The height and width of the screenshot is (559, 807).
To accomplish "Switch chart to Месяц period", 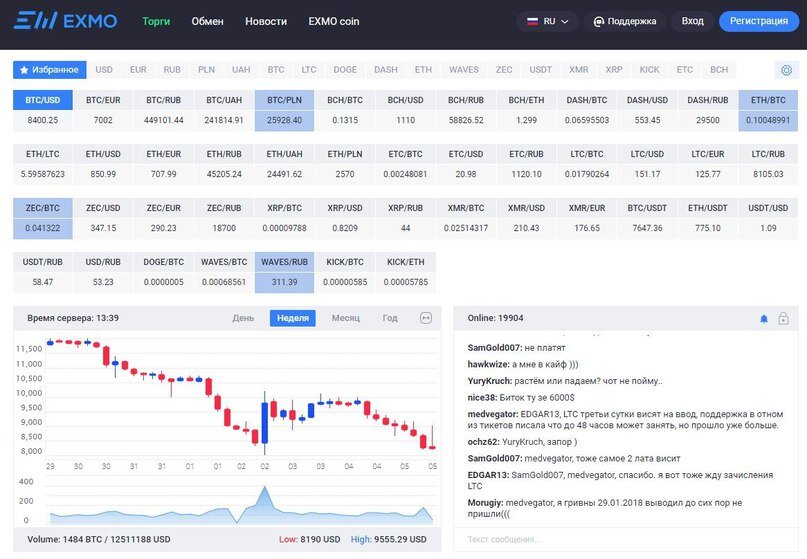I will click(x=345, y=318).
